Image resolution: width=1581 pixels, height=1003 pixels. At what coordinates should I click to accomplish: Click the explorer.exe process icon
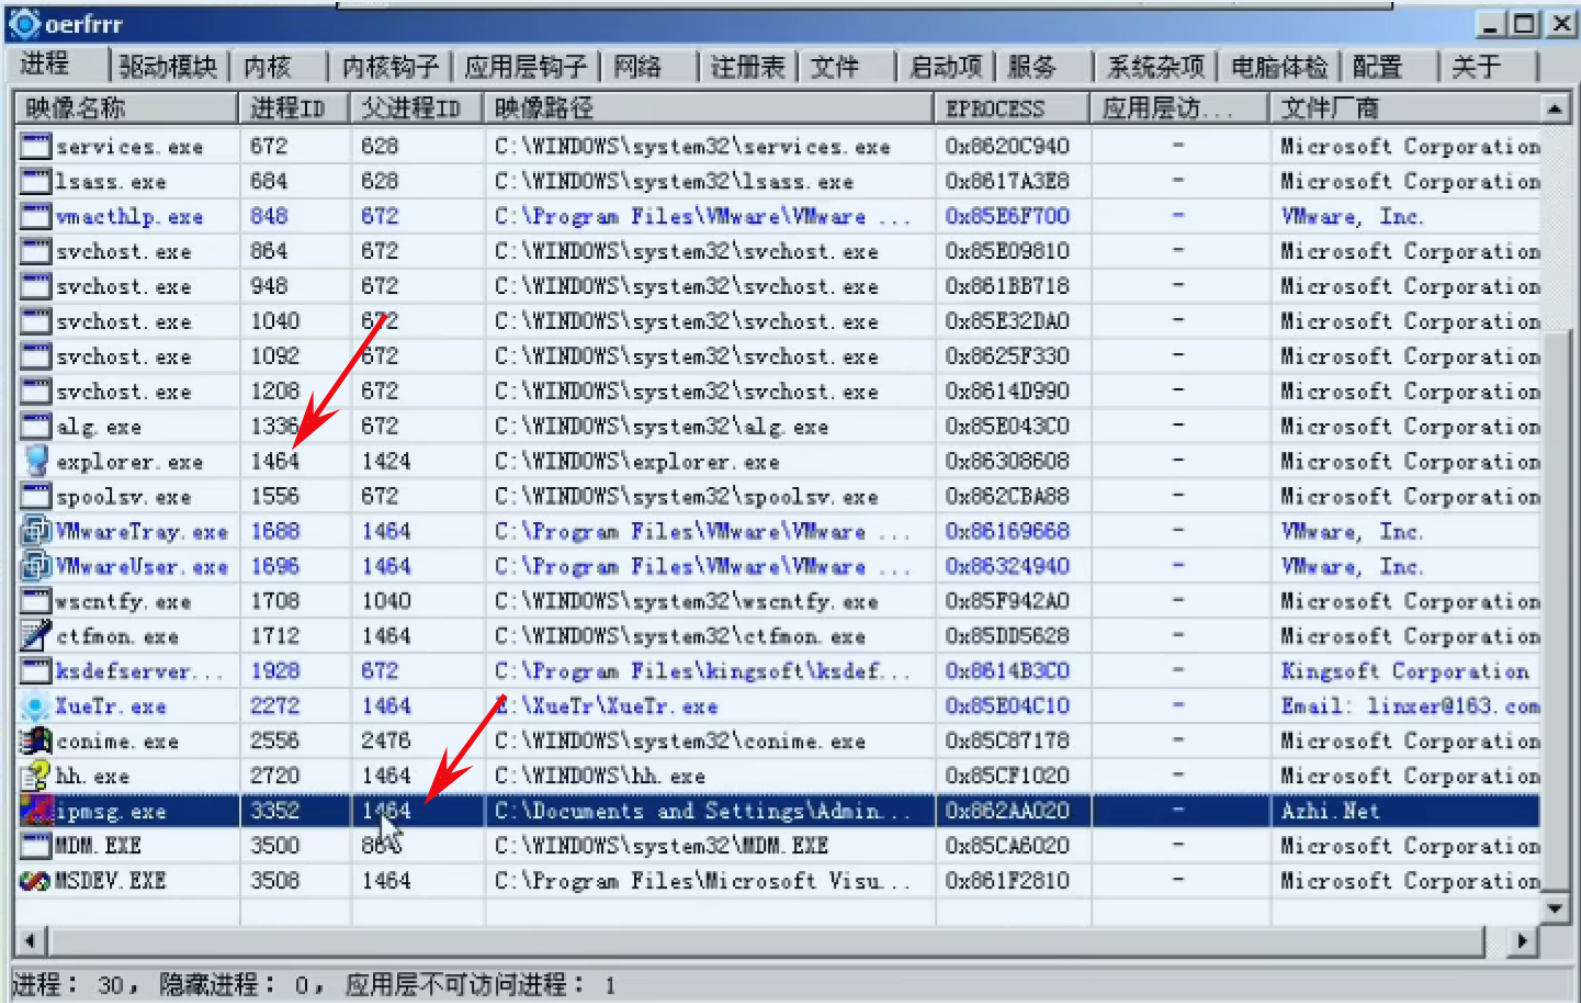click(x=36, y=461)
